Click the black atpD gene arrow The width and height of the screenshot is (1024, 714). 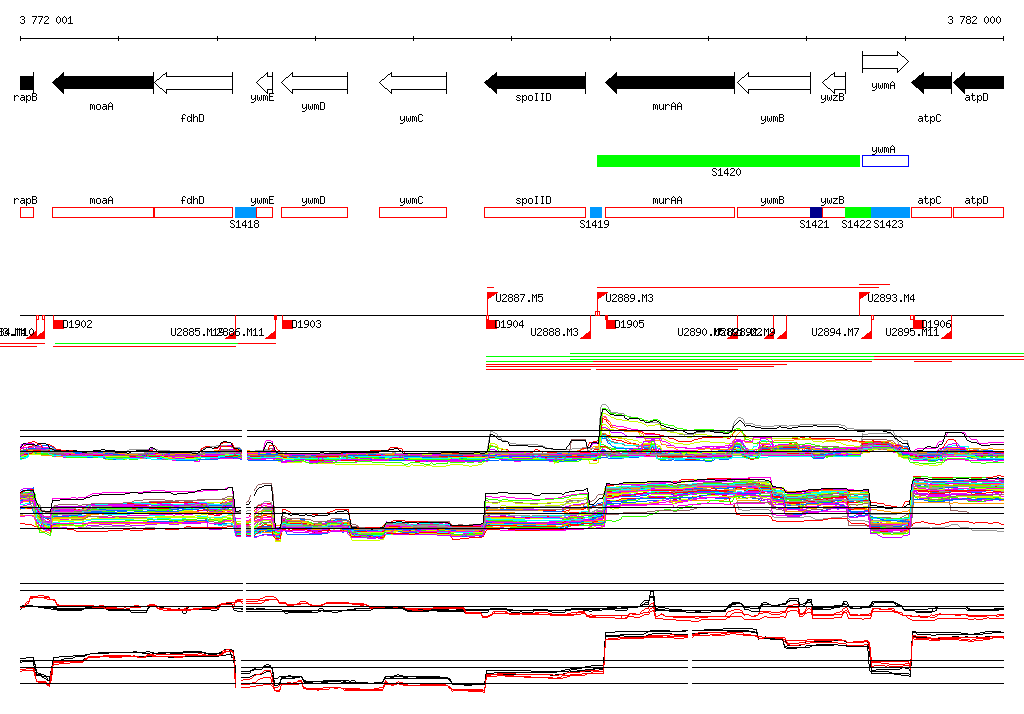click(978, 83)
